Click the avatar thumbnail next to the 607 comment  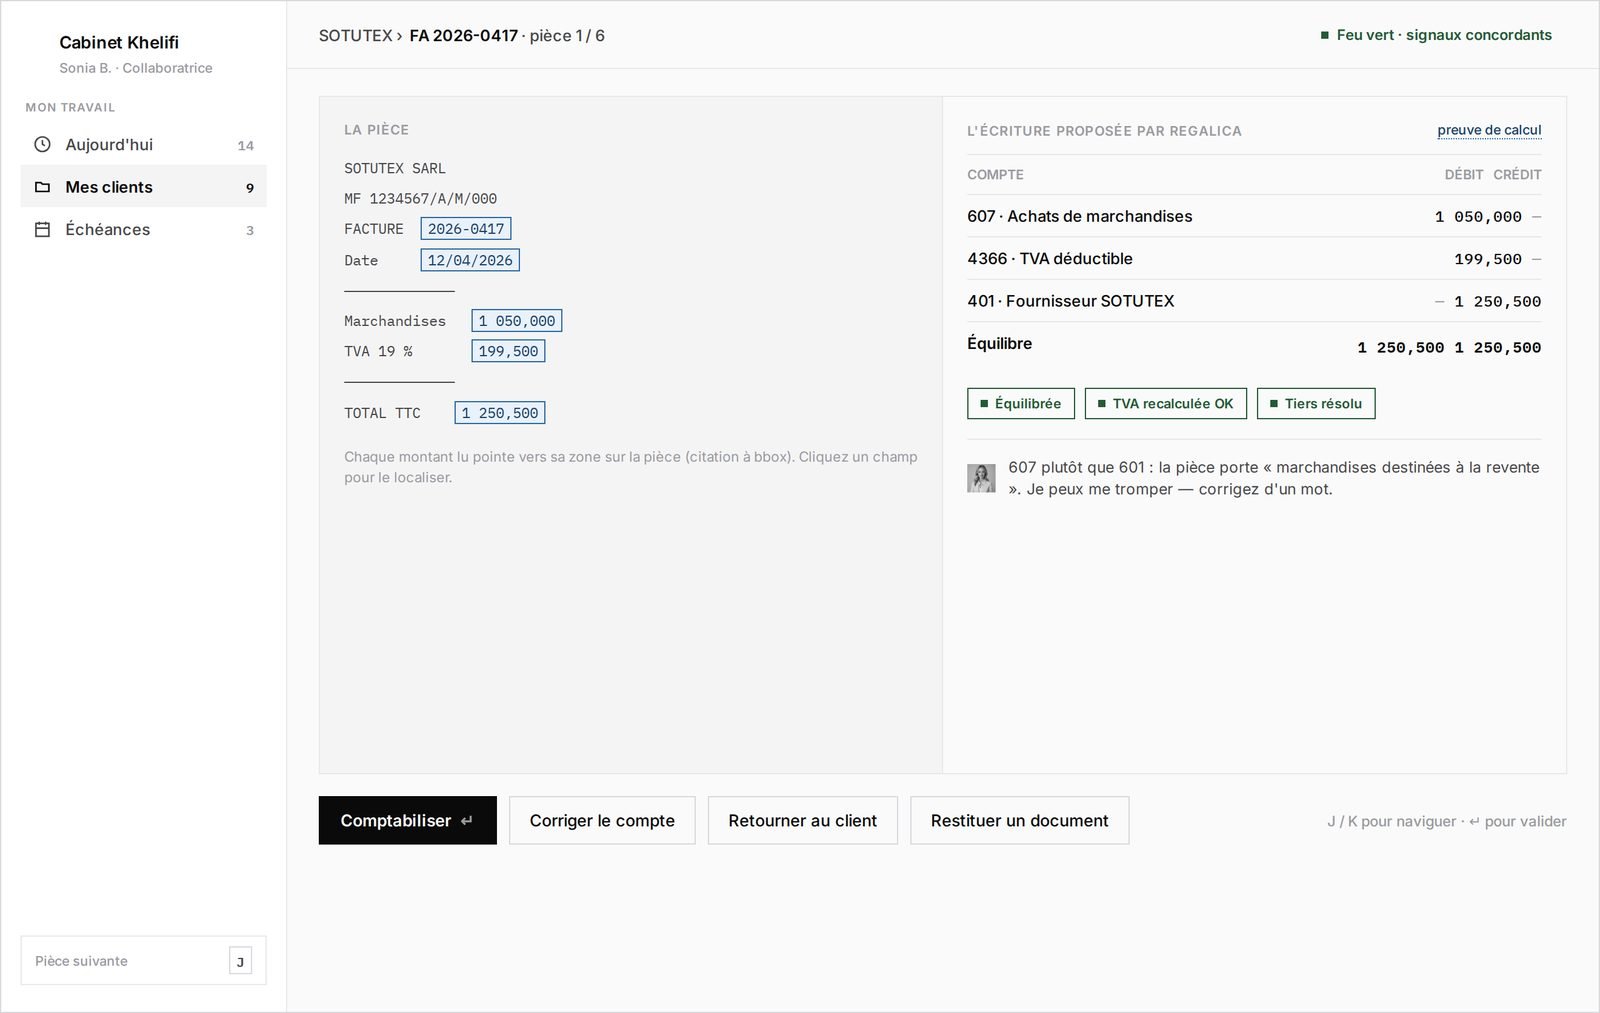[981, 478]
